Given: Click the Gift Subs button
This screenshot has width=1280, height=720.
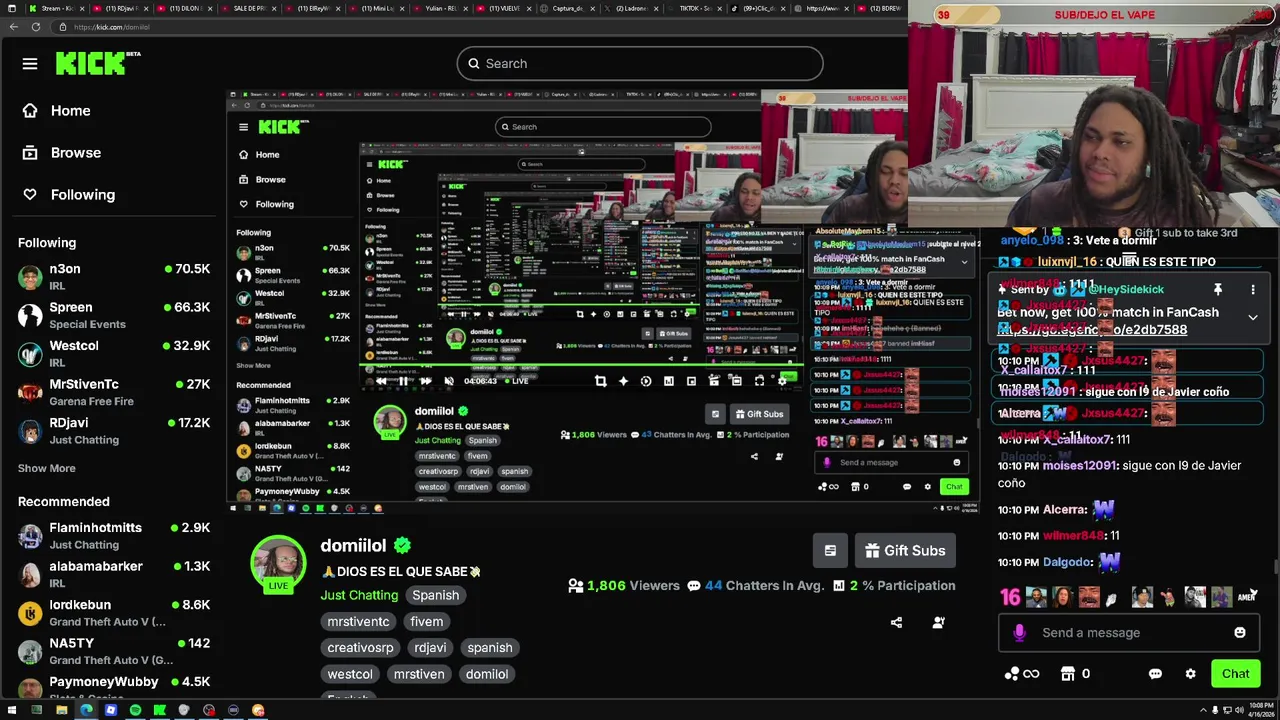Looking at the screenshot, I should pos(905,551).
